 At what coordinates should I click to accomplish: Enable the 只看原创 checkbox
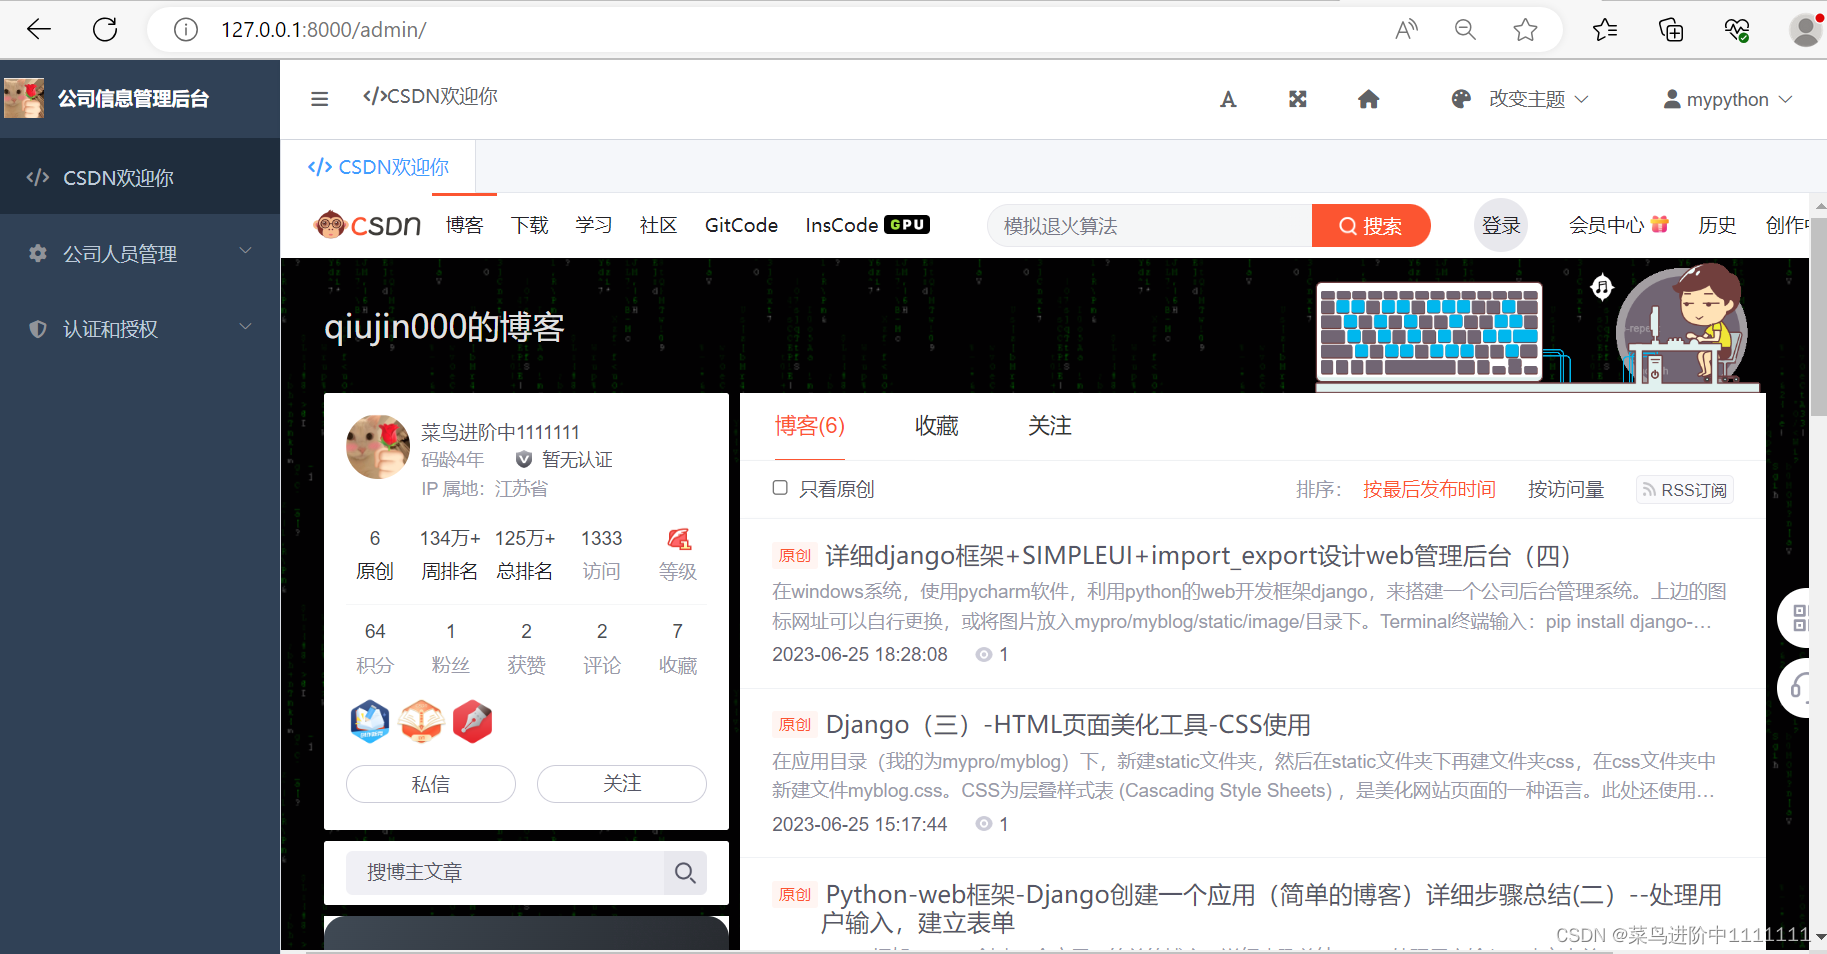(780, 487)
